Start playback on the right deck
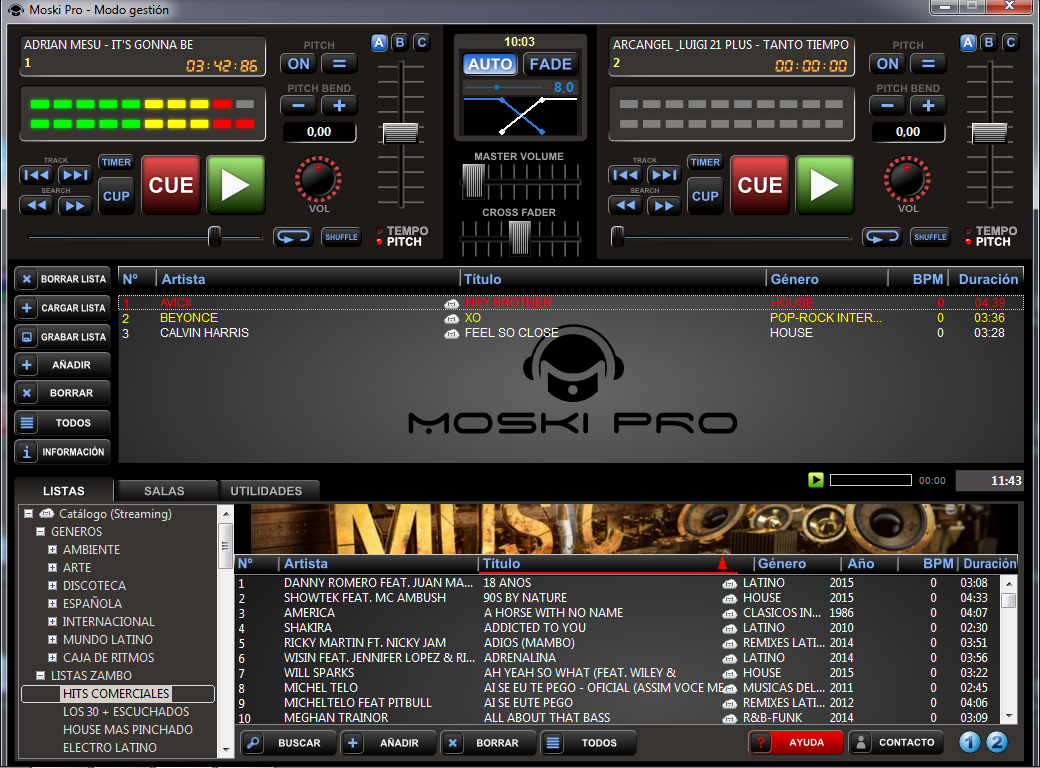Image resolution: width=1040 pixels, height=768 pixels. coord(824,185)
